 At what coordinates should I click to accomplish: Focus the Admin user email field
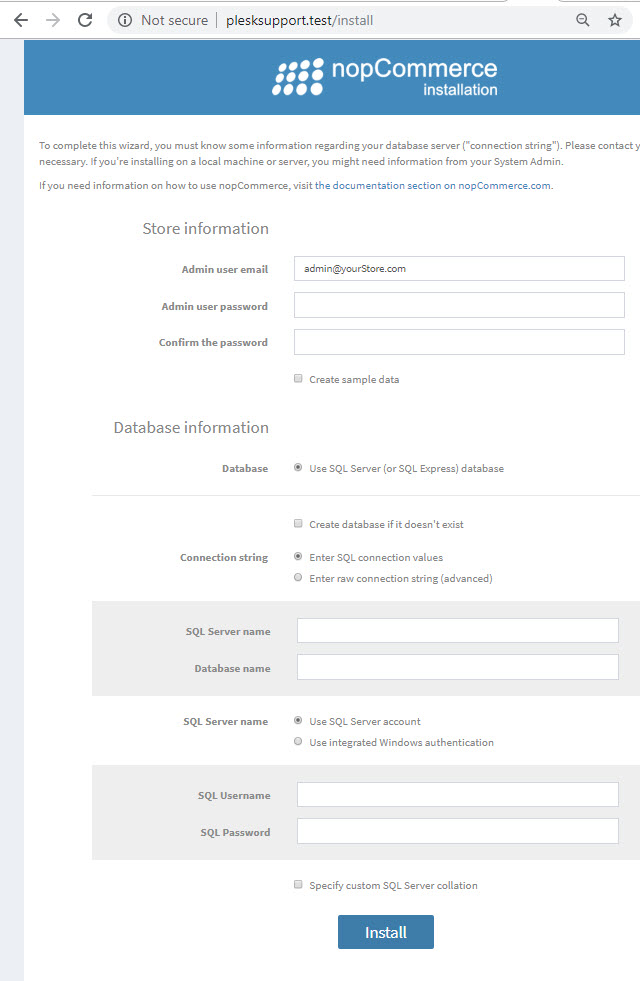(459, 268)
